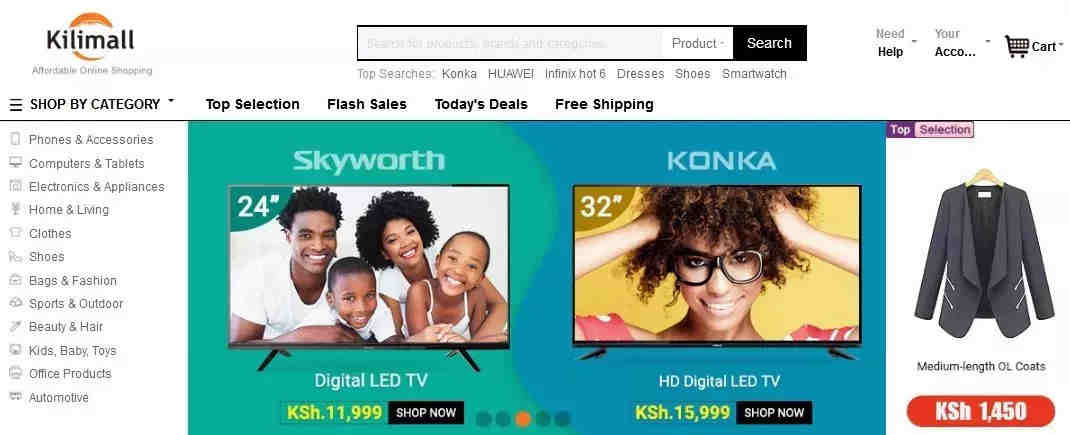Click the black Search button
This screenshot has width=1070, height=435.
pyautogui.click(x=769, y=44)
